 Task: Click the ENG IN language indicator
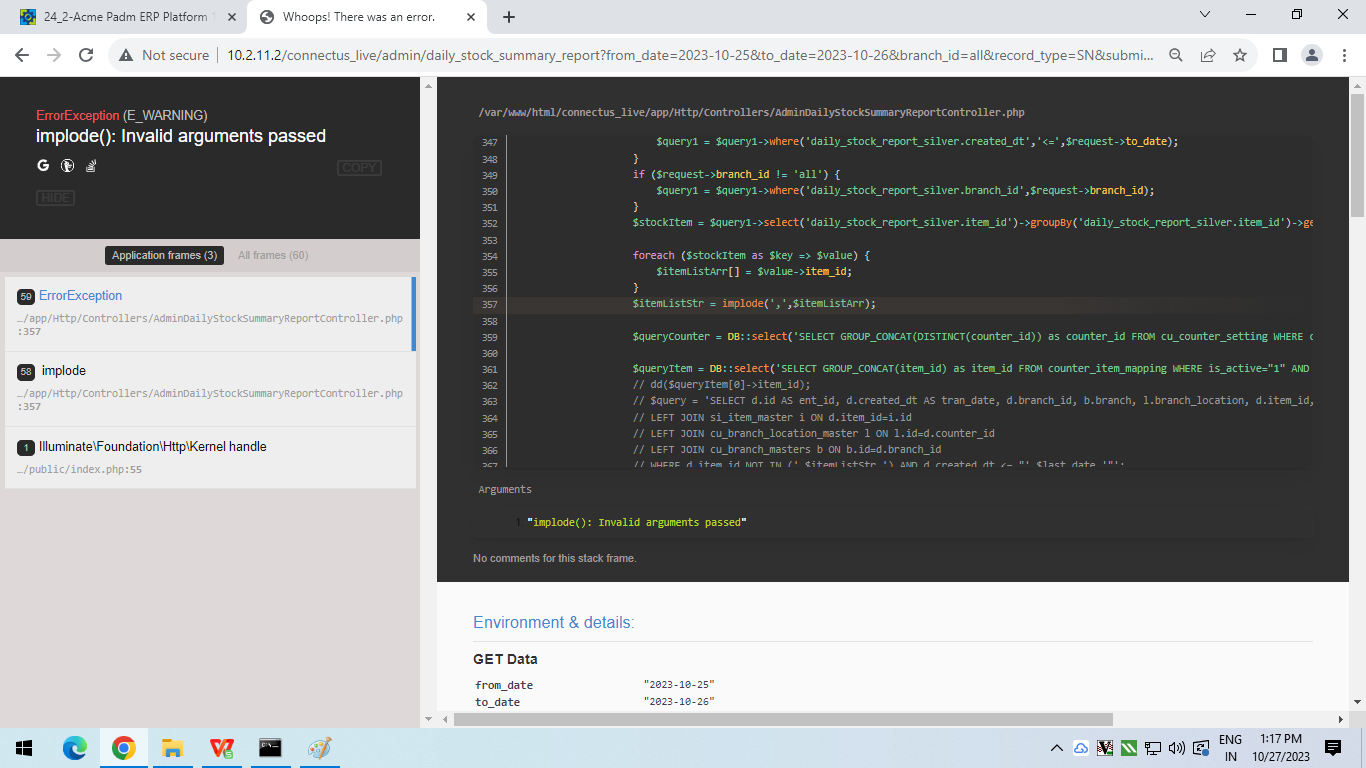click(x=1230, y=748)
